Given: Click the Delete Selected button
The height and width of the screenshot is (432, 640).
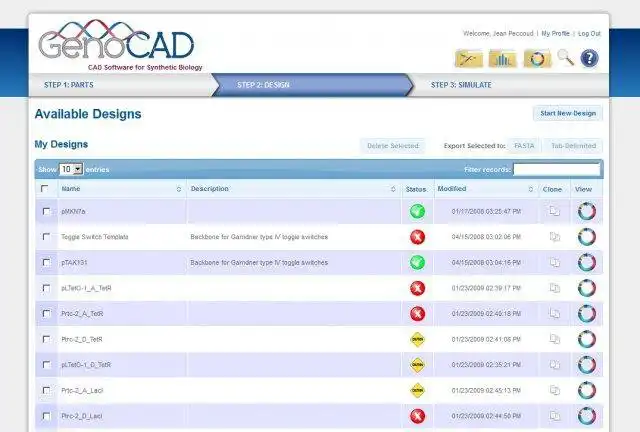Looking at the screenshot, I should coord(393,146).
